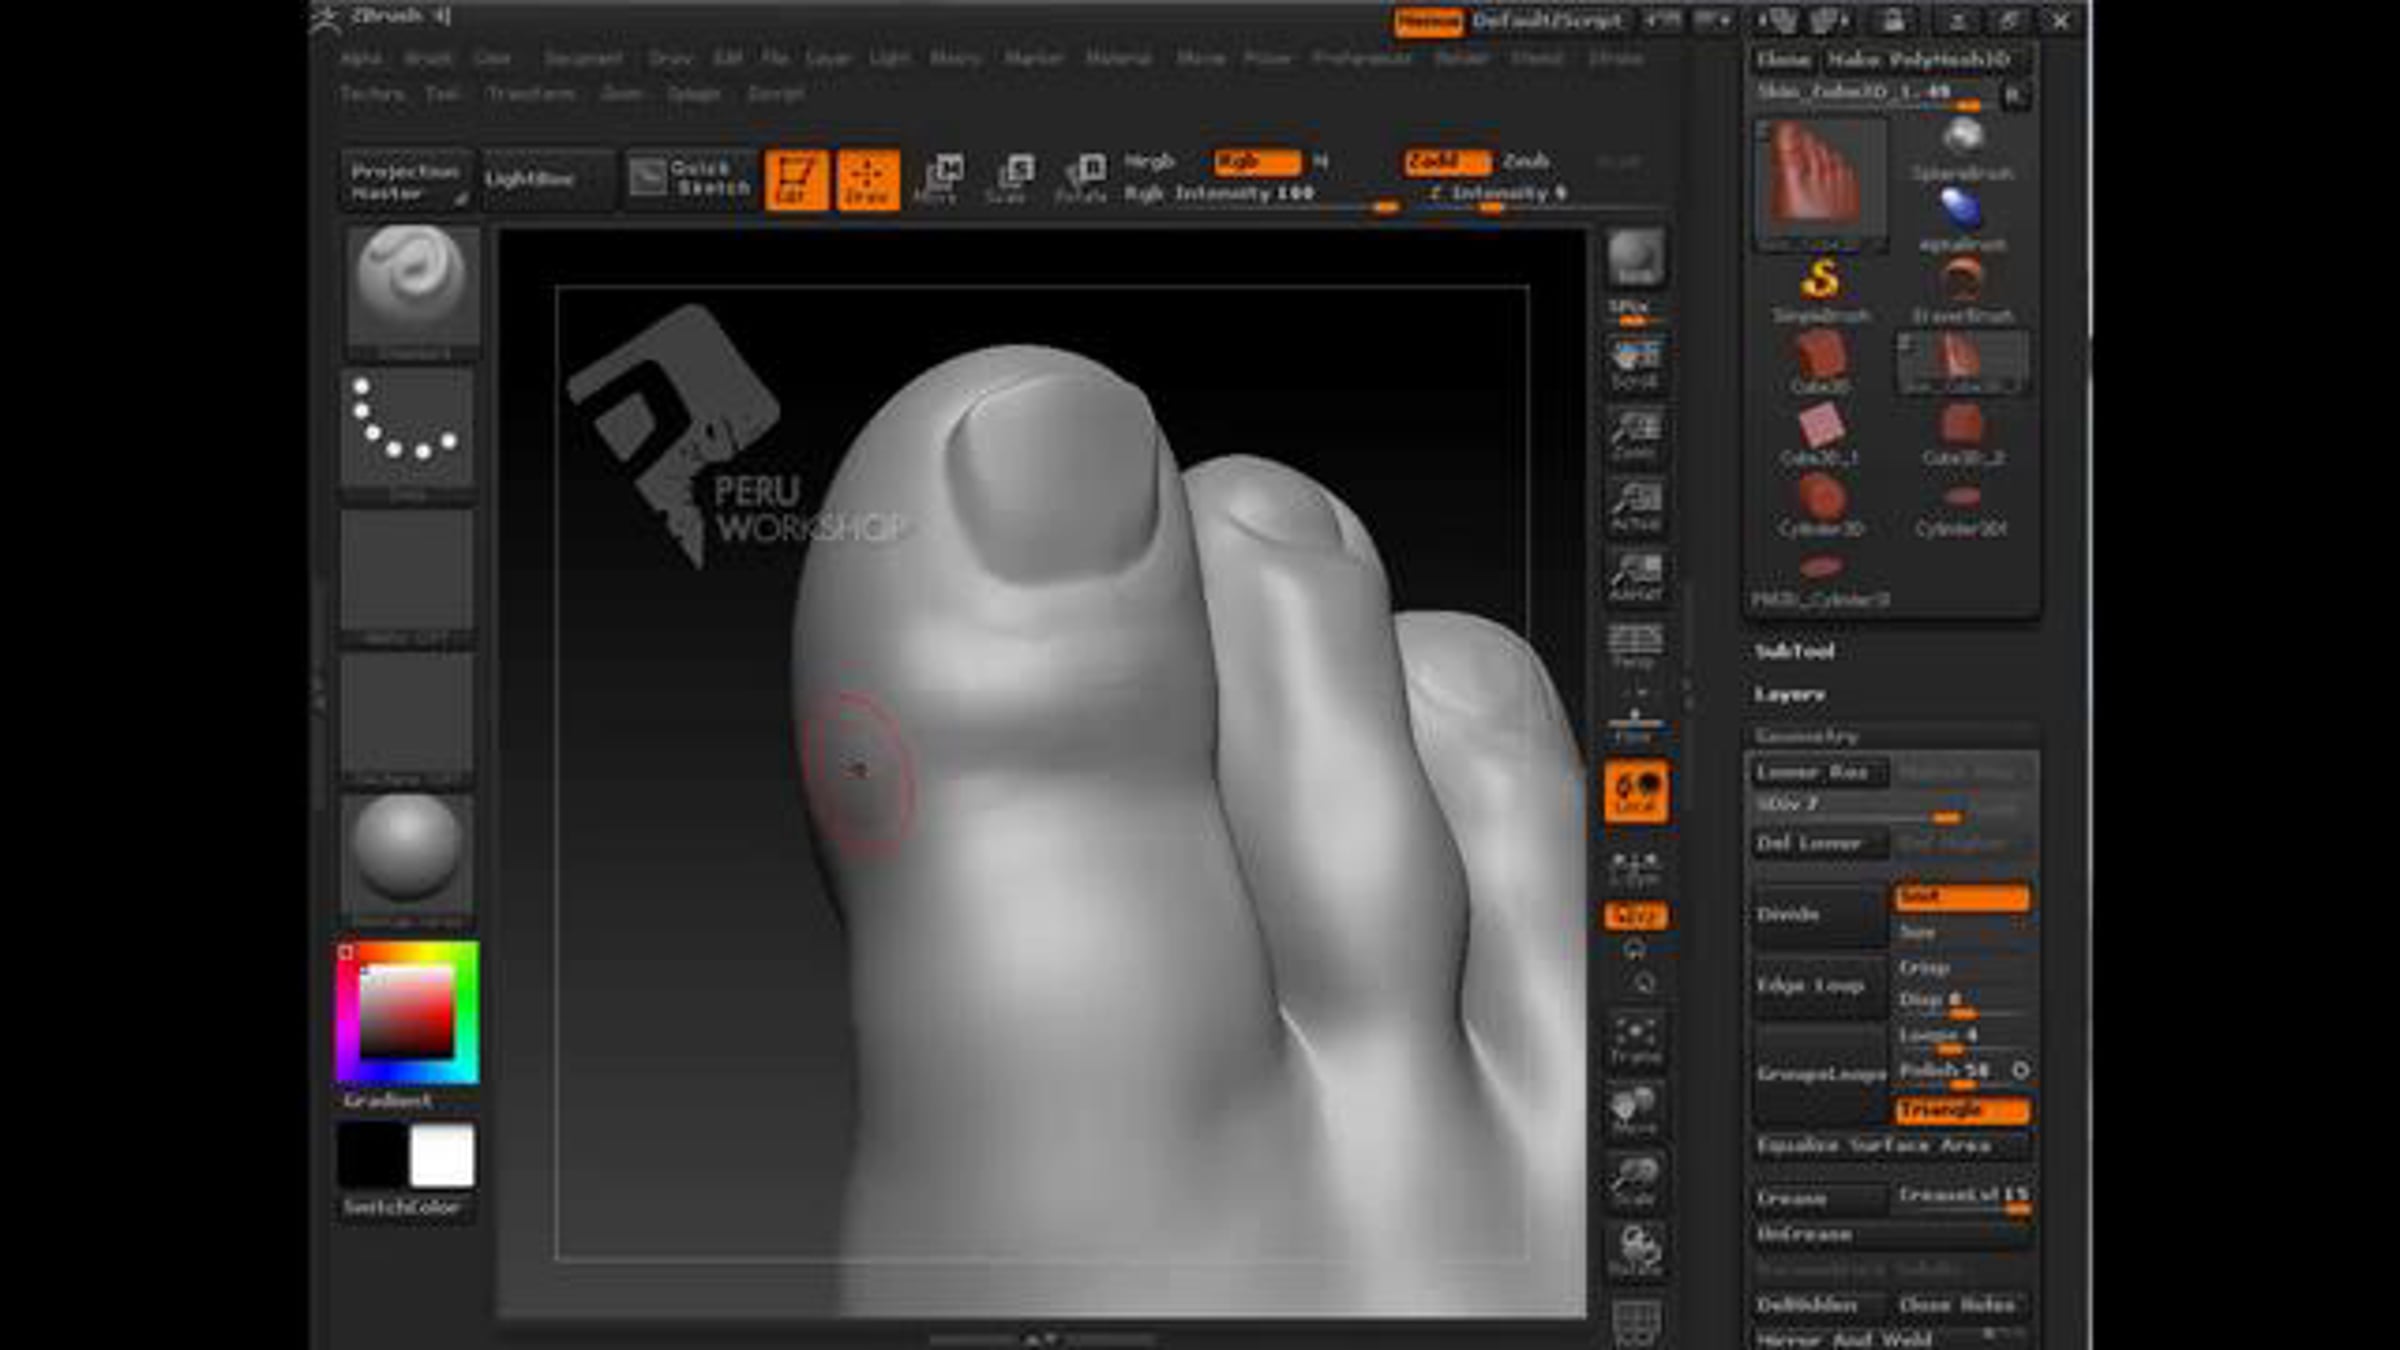Image resolution: width=2400 pixels, height=1350 pixels.
Task: Open the dots stroke type selector
Action: pos(407,427)
